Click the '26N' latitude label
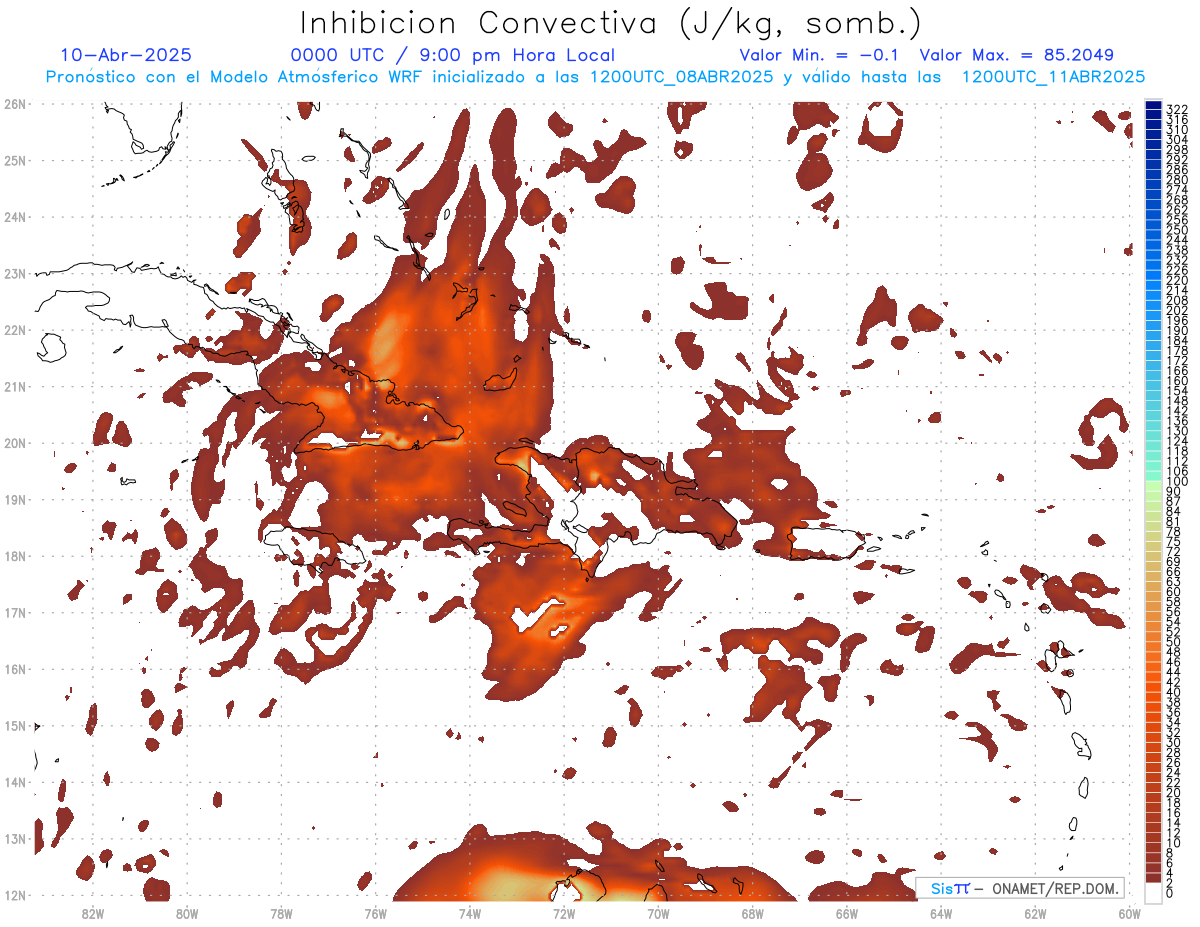The image size is (1200, 927). click(15, 104)
